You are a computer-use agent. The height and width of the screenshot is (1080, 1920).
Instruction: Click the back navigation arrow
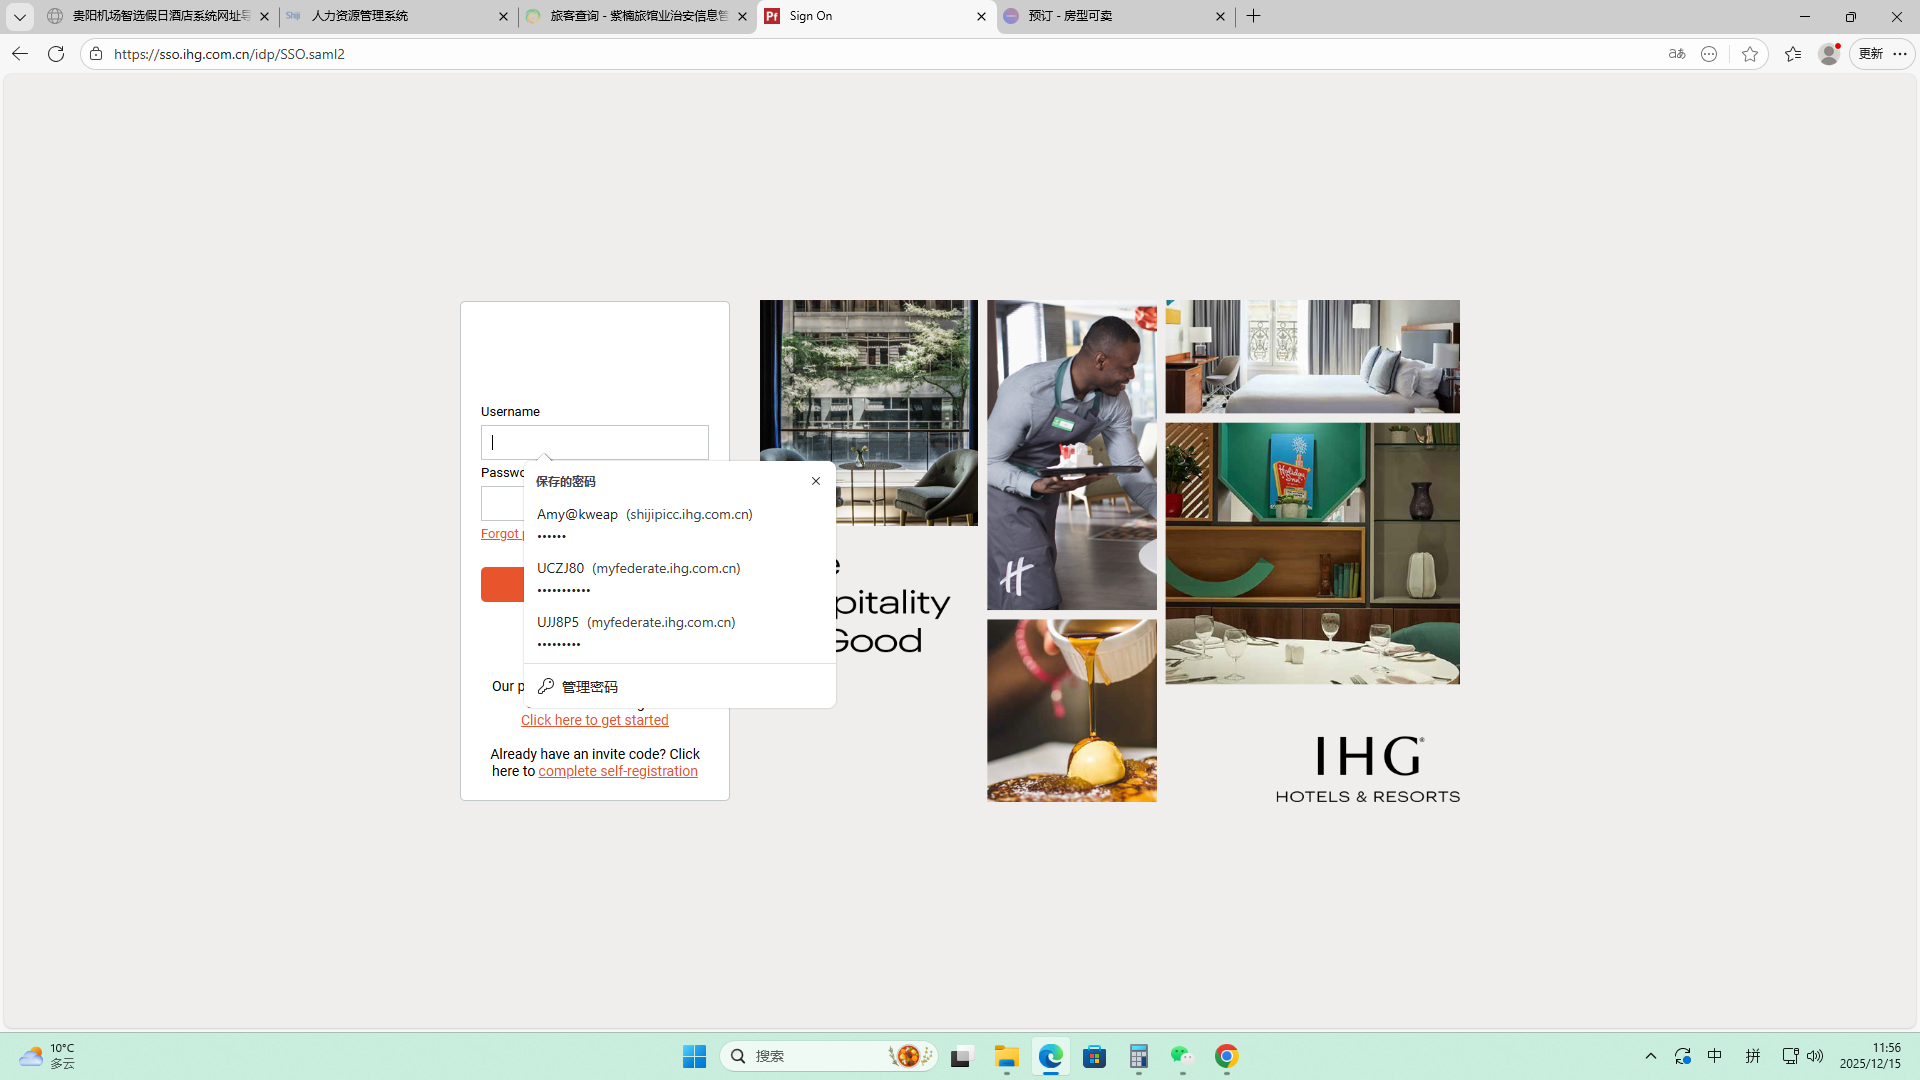[x=20, y=54]
